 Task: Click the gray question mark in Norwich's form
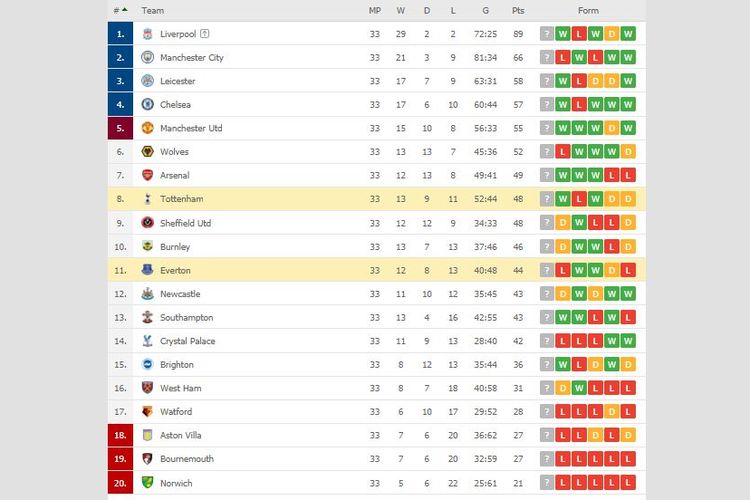pos(547,483)
